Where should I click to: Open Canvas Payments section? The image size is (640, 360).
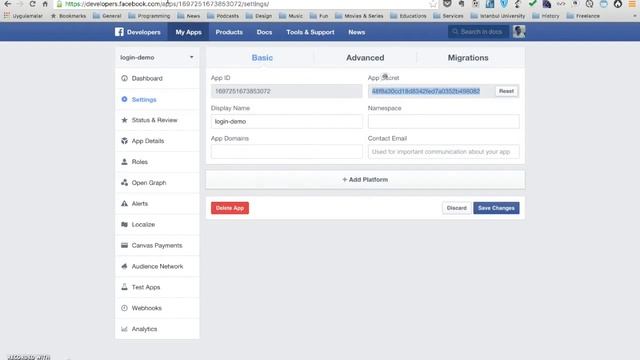point(157,245)
